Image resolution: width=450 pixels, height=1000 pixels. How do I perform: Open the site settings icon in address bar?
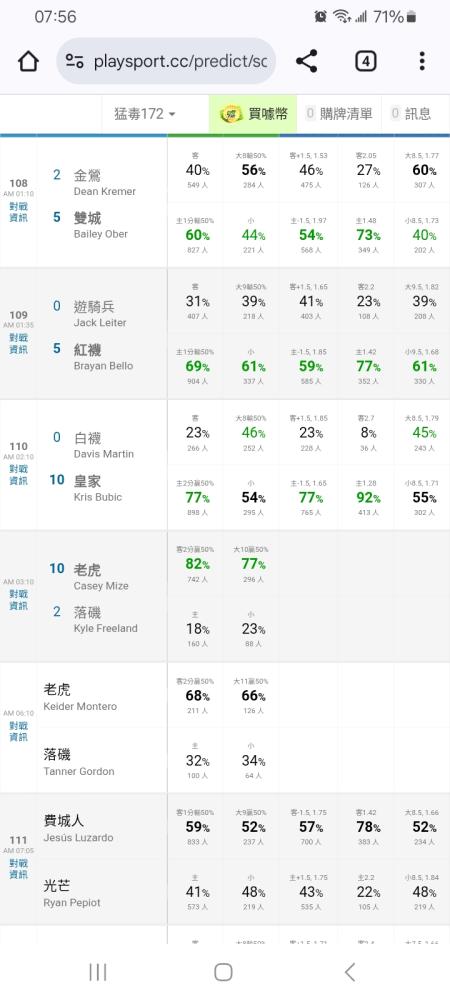pos(75,61)
